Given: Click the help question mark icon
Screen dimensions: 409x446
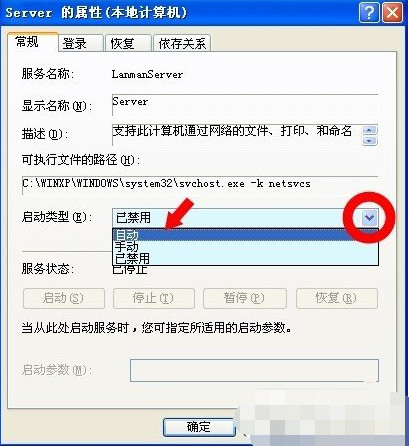Looking at the screenshot, I should [x=369, y=13].
